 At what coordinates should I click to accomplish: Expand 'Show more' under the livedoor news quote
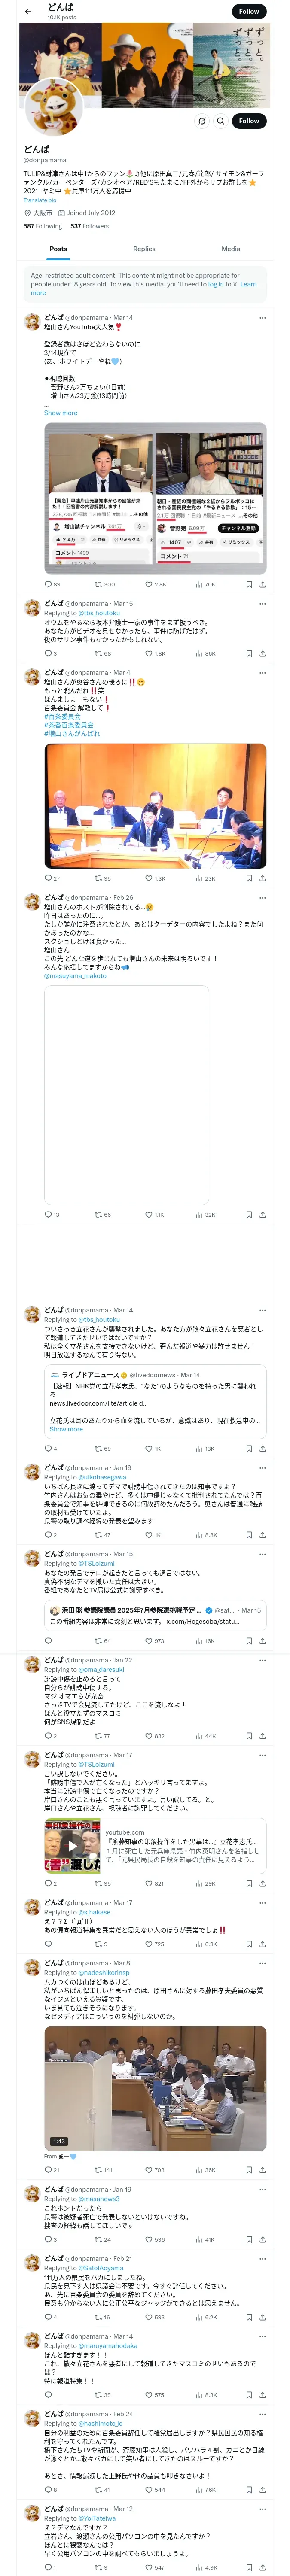pos(66,1429)
